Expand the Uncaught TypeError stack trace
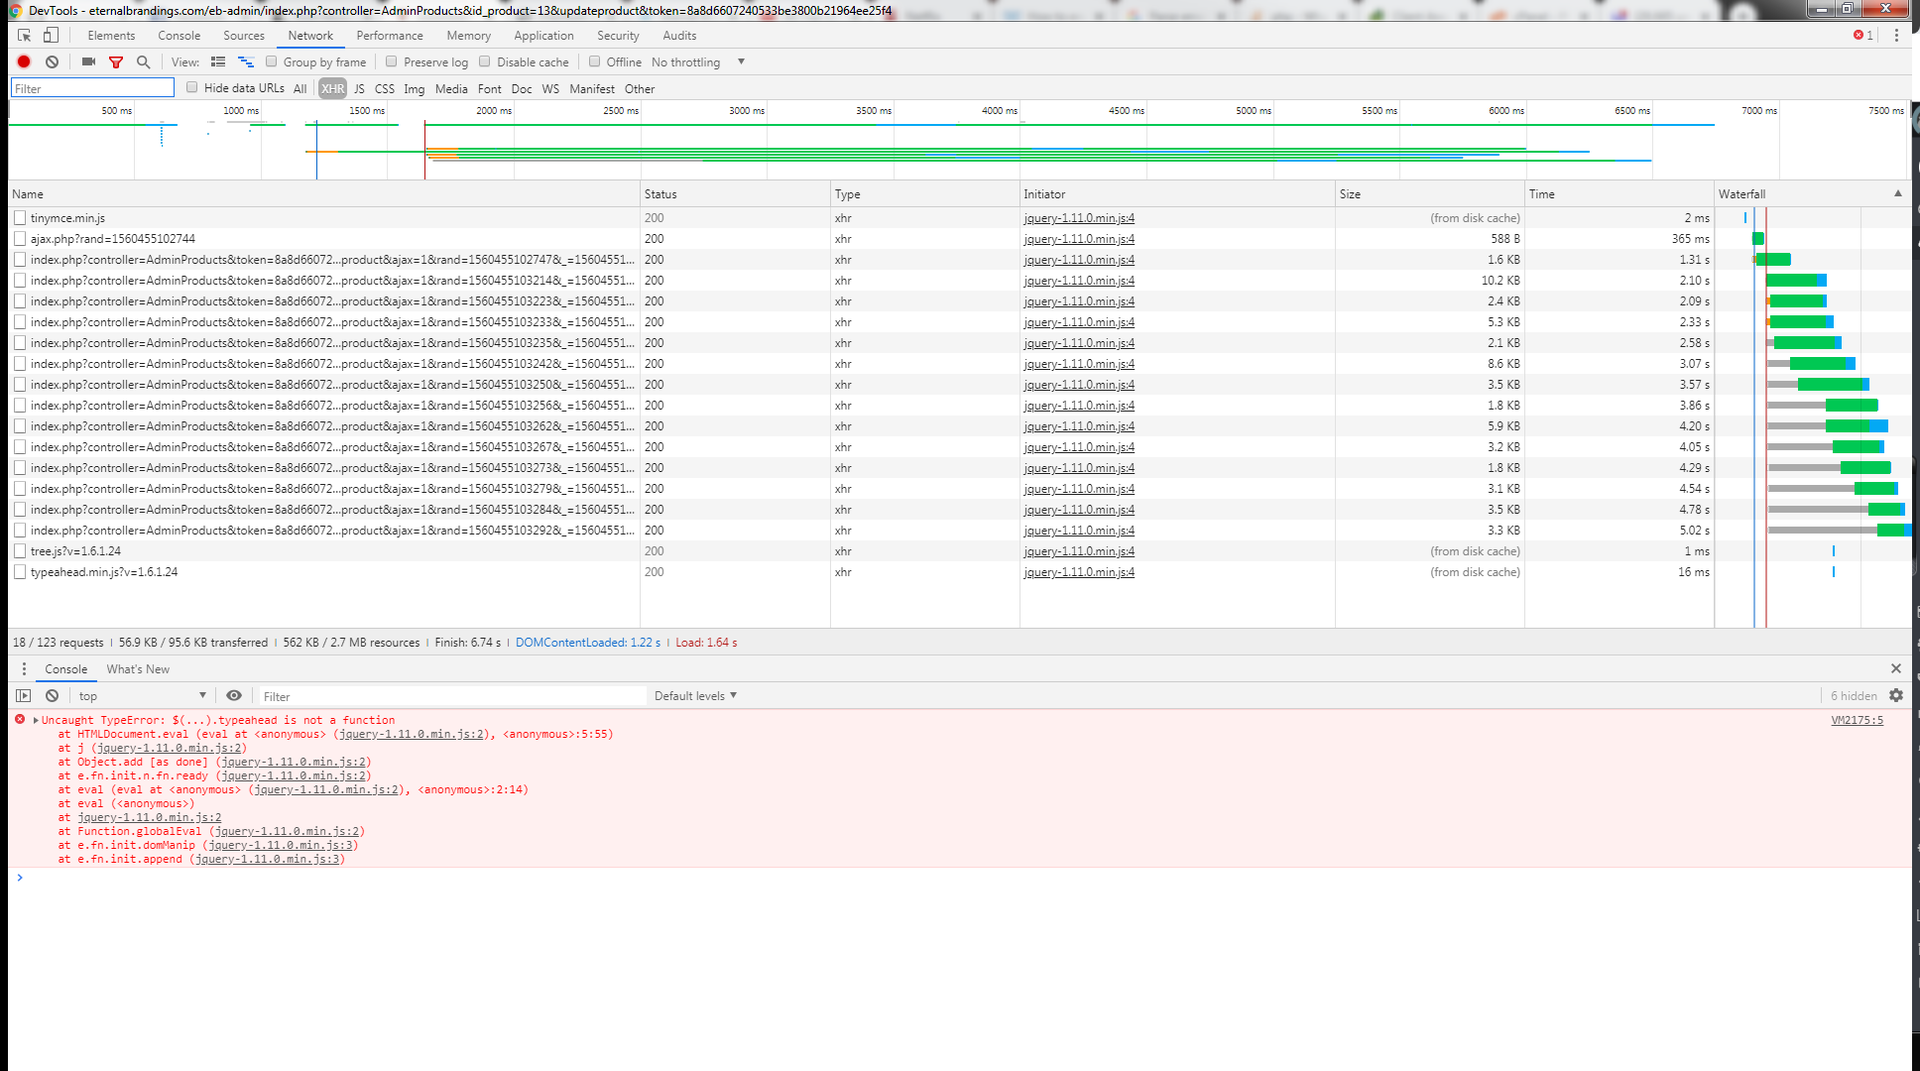 36,720
